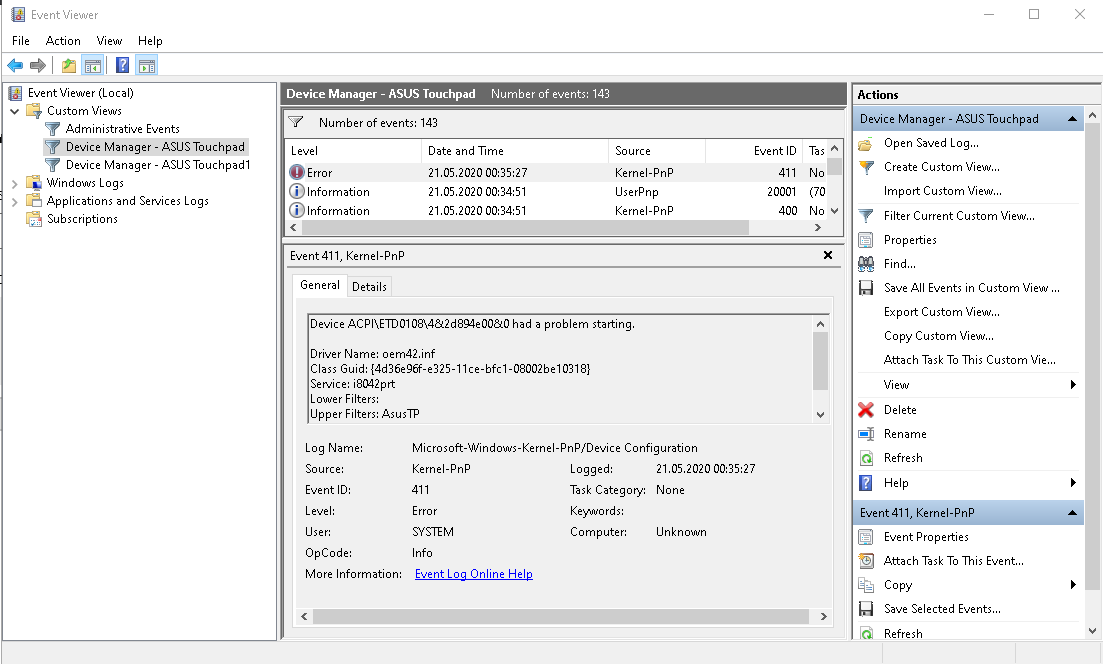Click the Help question mark icon in Actions
1103x664 pixels.
[866, 483]
